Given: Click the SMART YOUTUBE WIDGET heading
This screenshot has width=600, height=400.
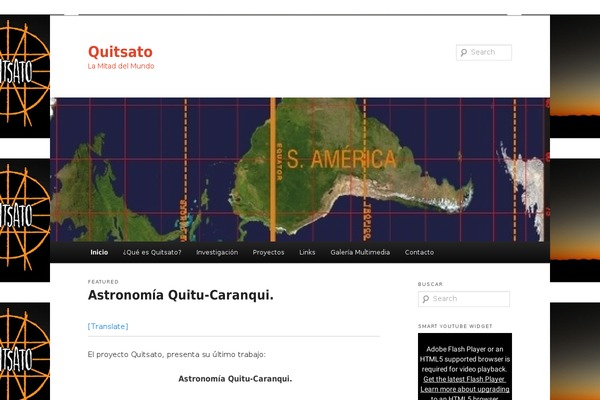Looking at the screenshot, I should pyautogui.click(x=455, y=326).
